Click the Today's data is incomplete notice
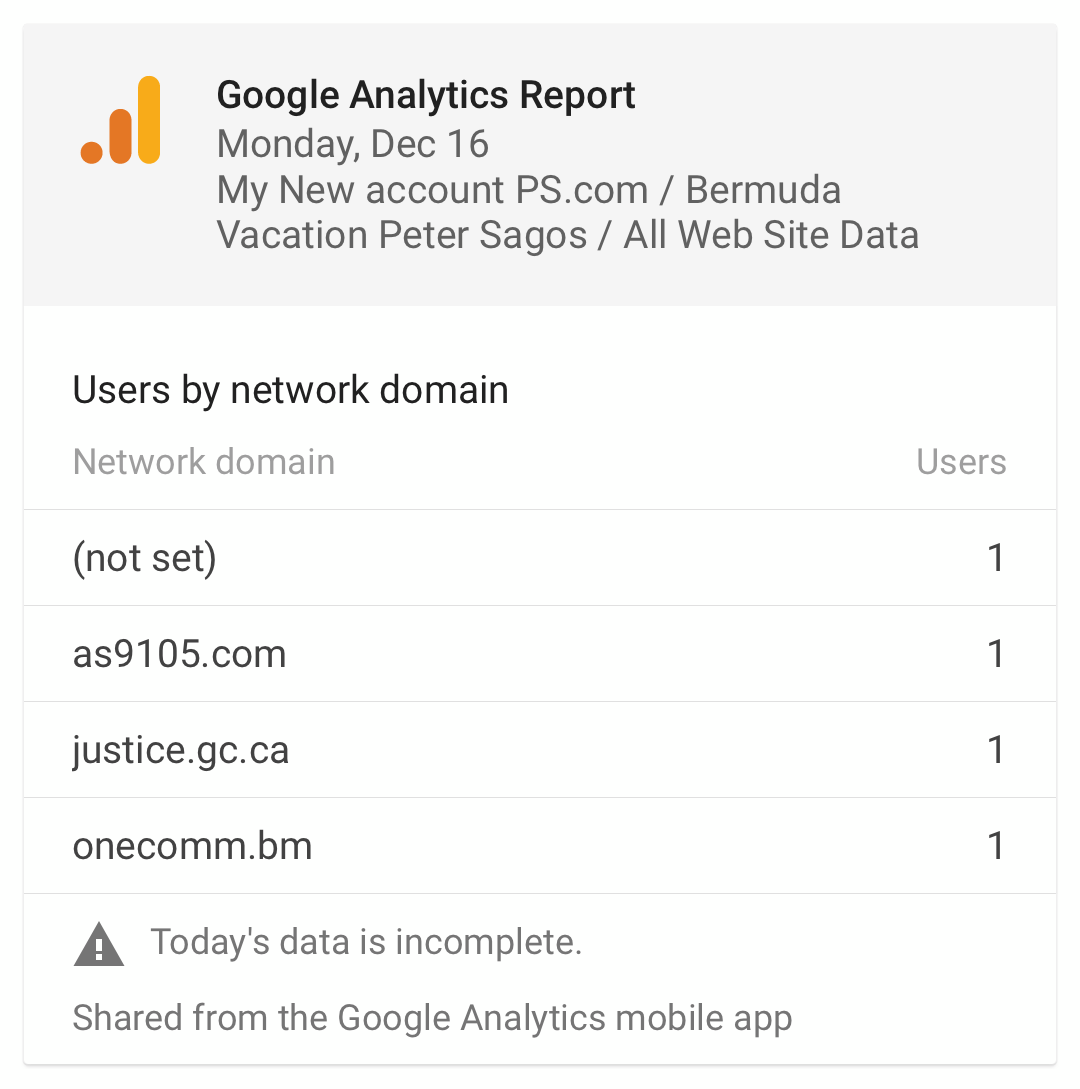Viewport: 1080px width, 1089px height. tap(366, 942)
